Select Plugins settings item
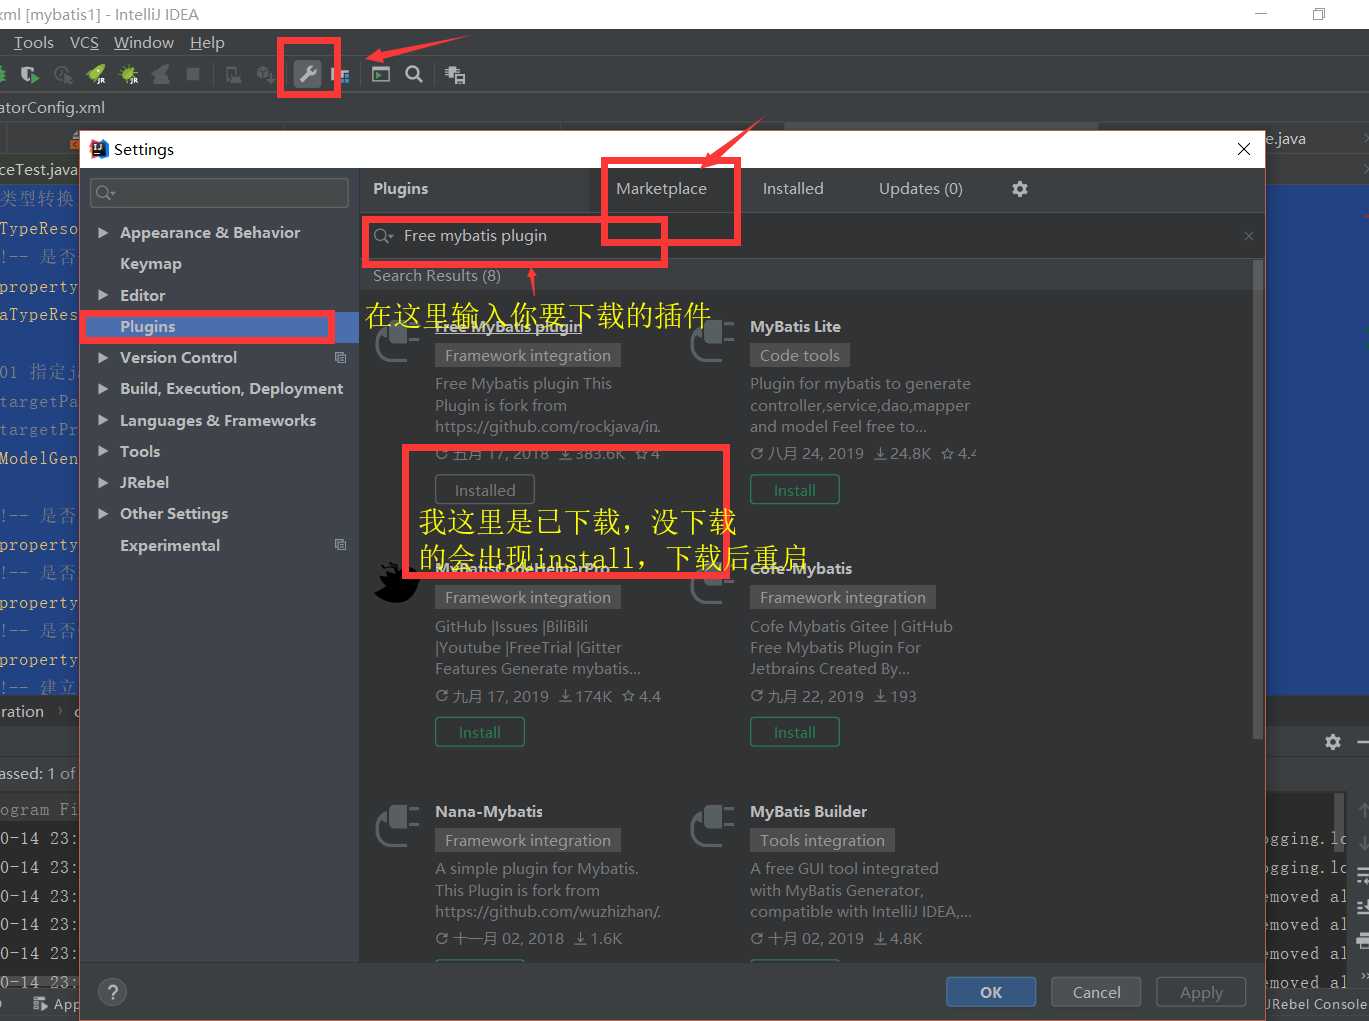1369x1021 pixels. (x=220, y=327)
